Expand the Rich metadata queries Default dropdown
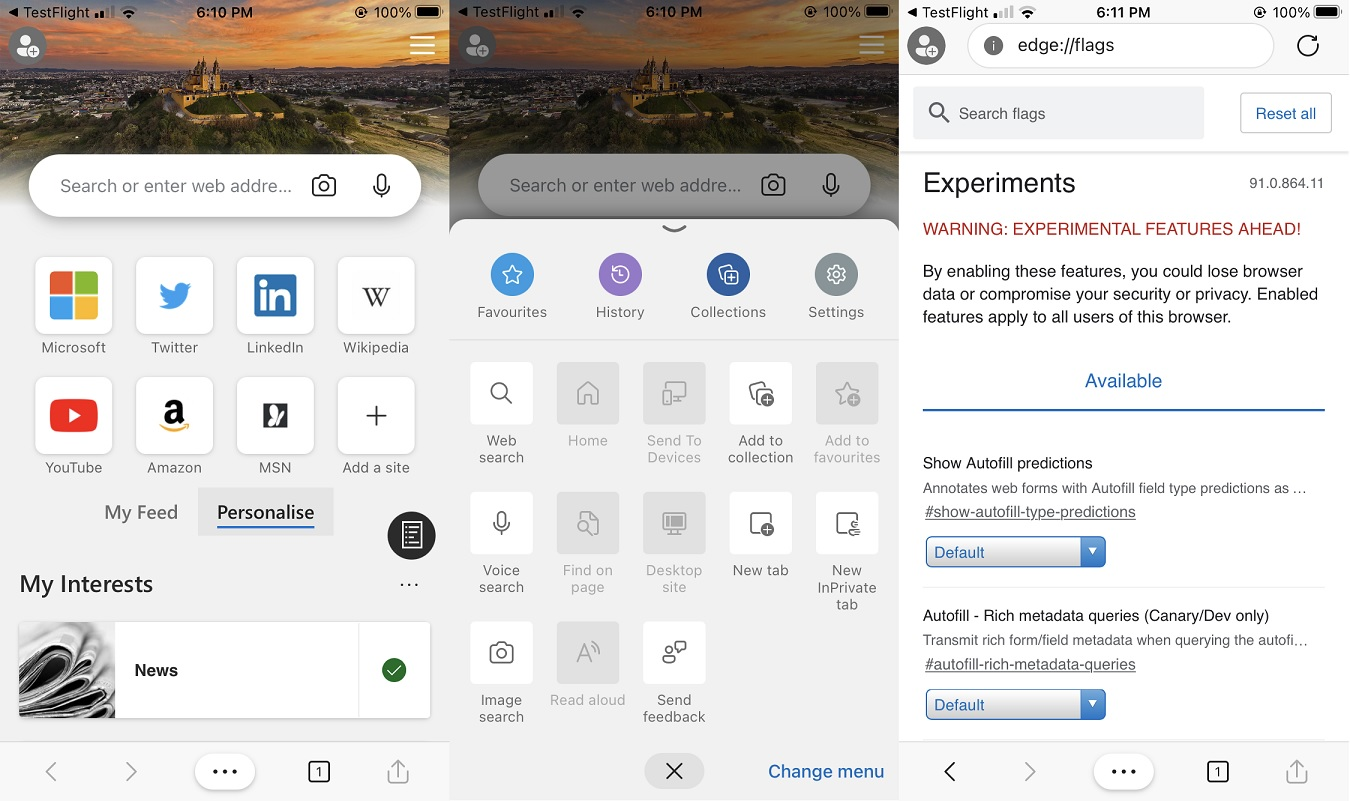The image size is (1350, 801). [1016, 705]
